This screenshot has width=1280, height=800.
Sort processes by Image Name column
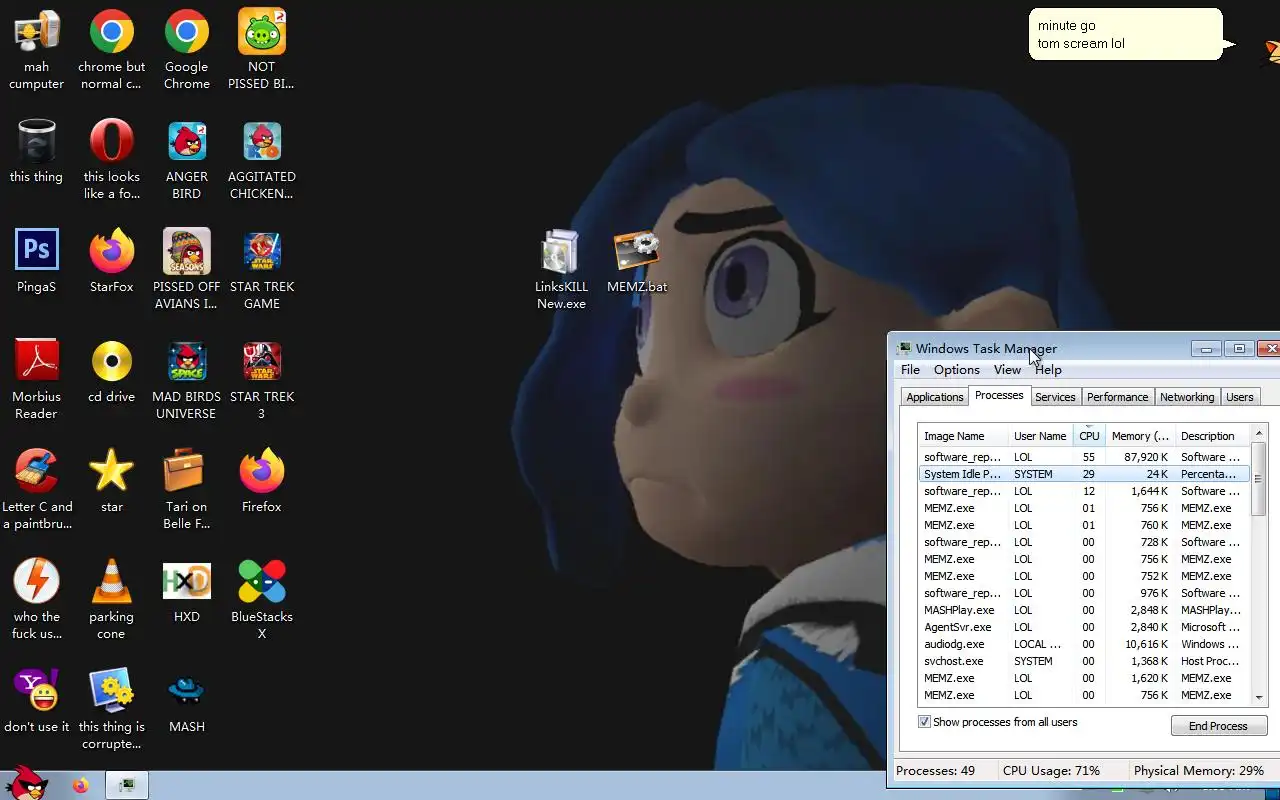[963, 436]
